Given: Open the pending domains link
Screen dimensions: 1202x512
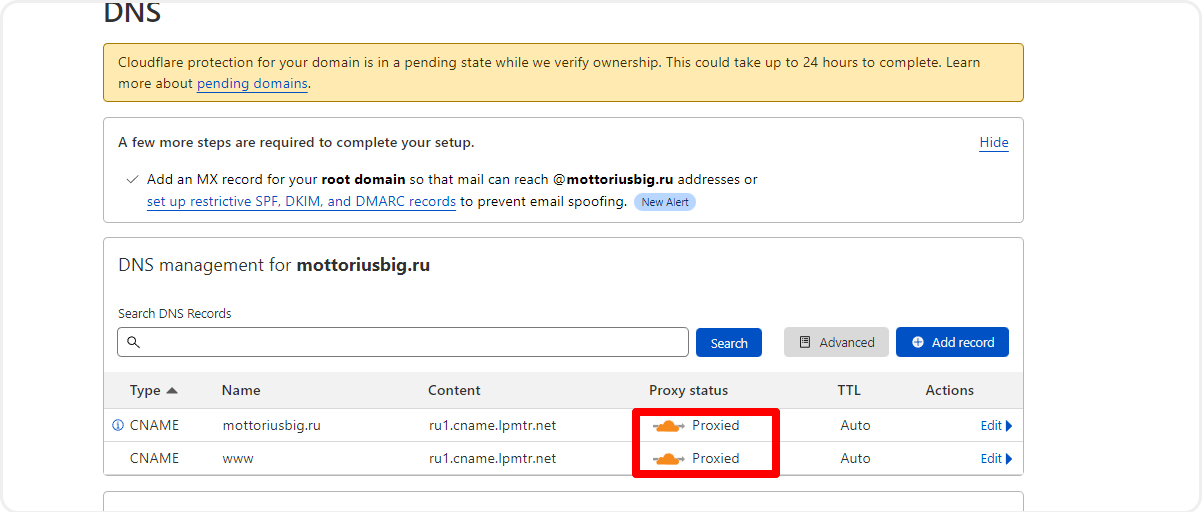Looking at the screenshot, I should (252, 84).
